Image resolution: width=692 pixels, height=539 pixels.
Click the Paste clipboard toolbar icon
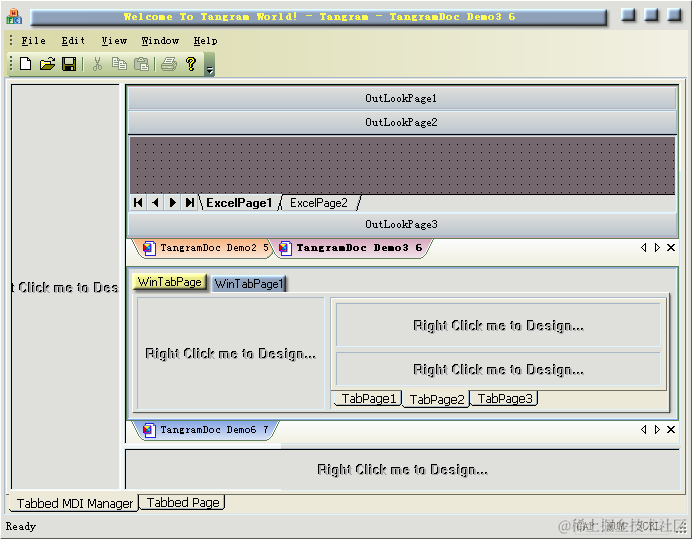click(x=141, y=64)
